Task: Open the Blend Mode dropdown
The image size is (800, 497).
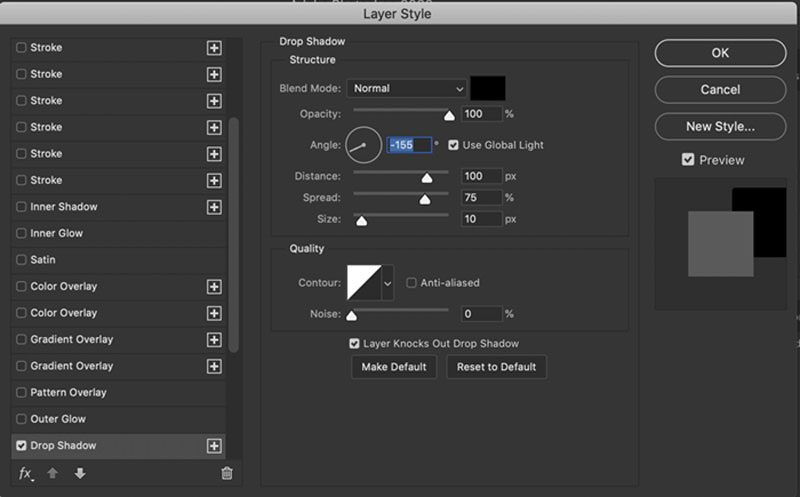Action: (407, 89)
